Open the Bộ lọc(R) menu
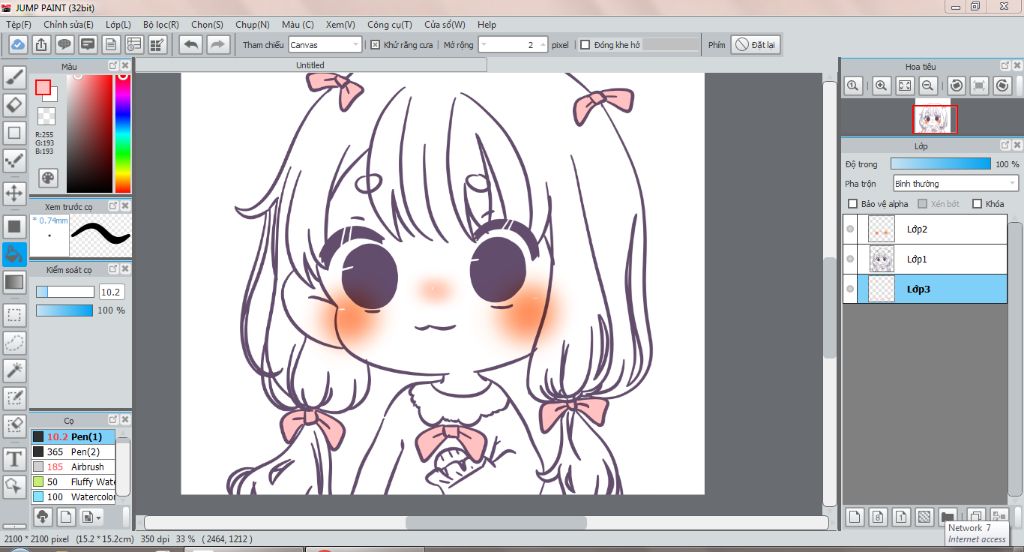This screenshot has height=552, width=1024. click(161, 24)
